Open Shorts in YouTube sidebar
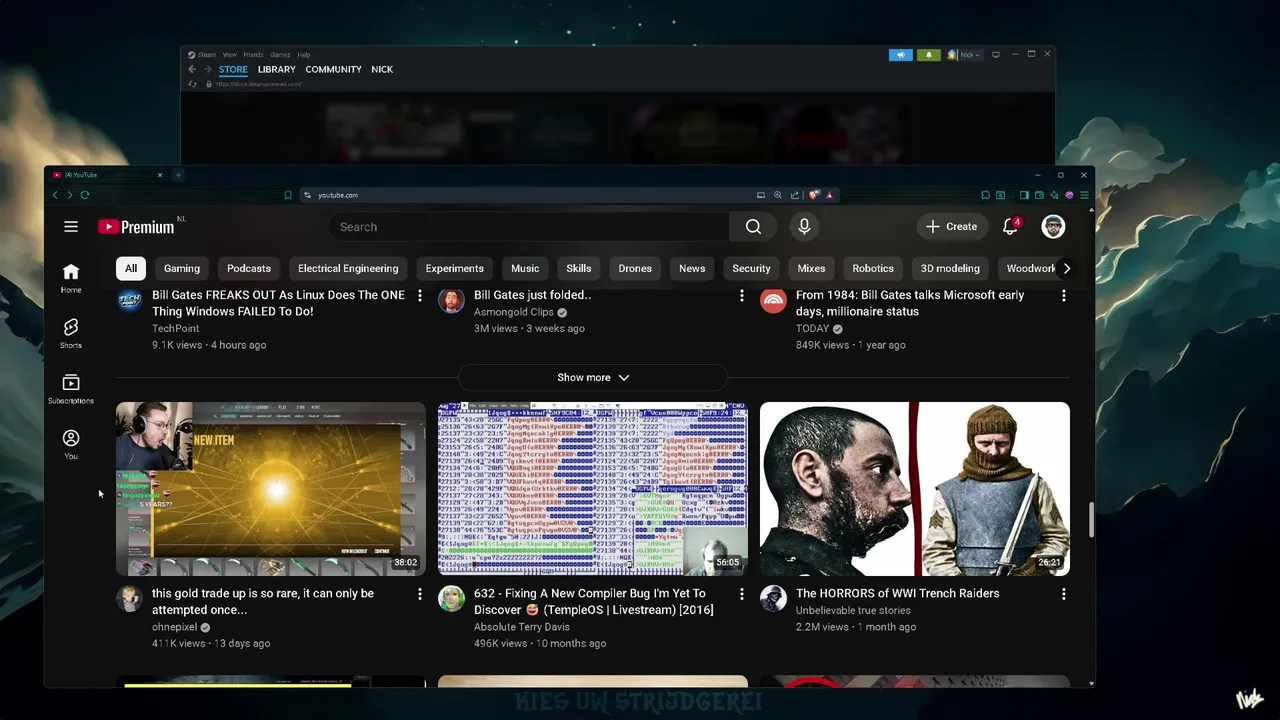Image resolution: width=1280 pixels, height=720 pixels. (71, 333)
